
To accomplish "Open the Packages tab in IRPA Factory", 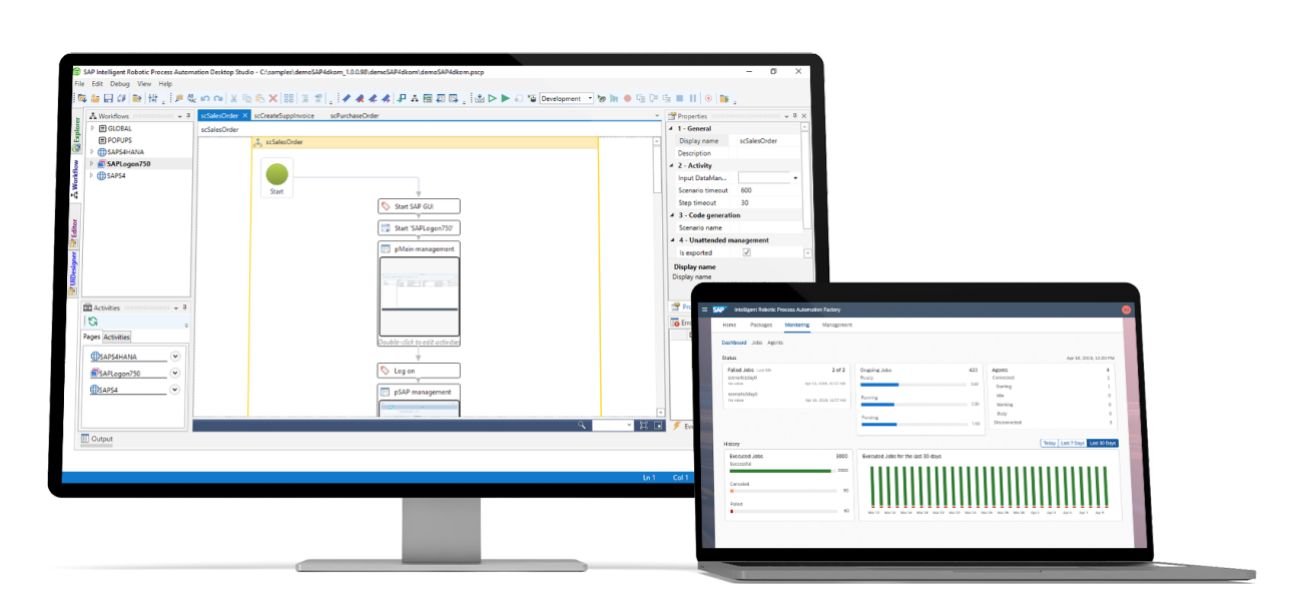I will click(761, 326).
